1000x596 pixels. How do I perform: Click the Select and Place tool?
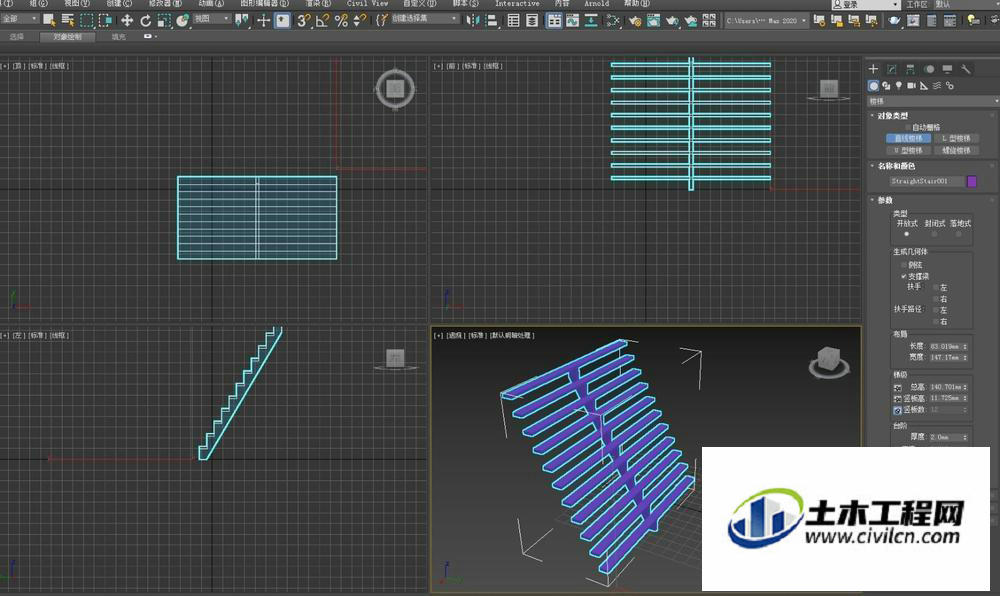pos(182,20)
